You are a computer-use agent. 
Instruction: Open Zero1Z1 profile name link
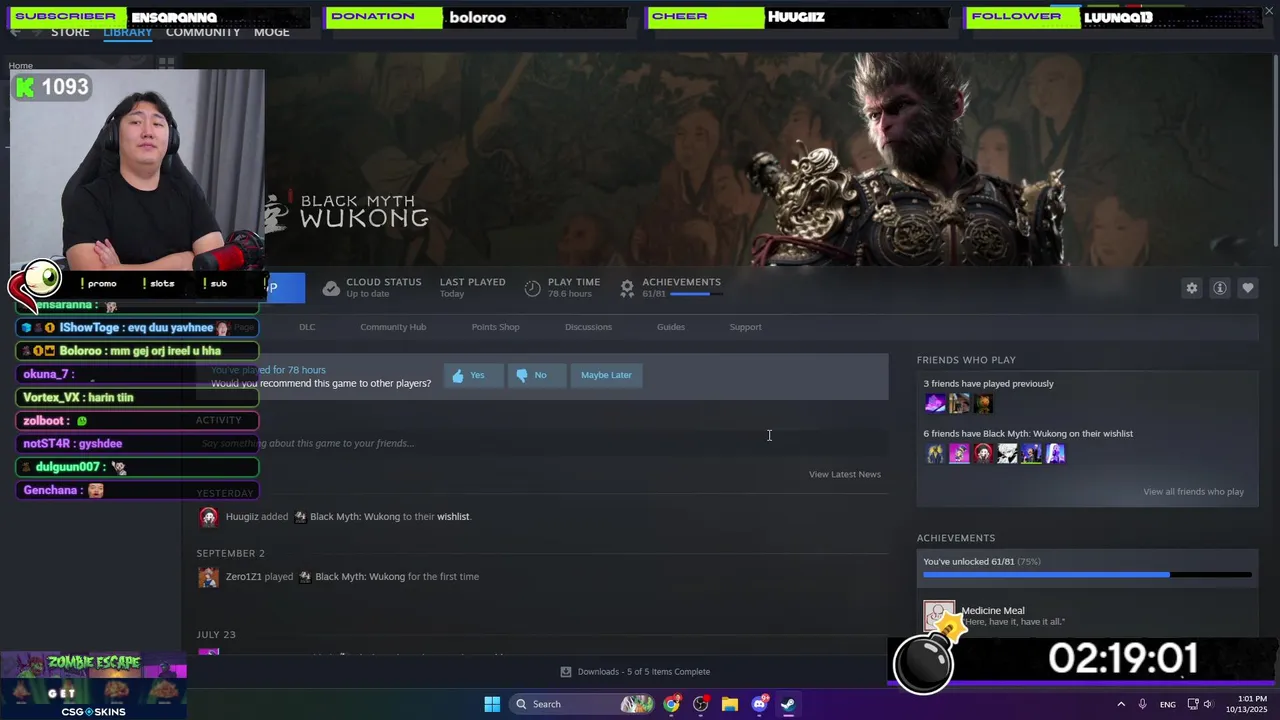pos(243,577)
